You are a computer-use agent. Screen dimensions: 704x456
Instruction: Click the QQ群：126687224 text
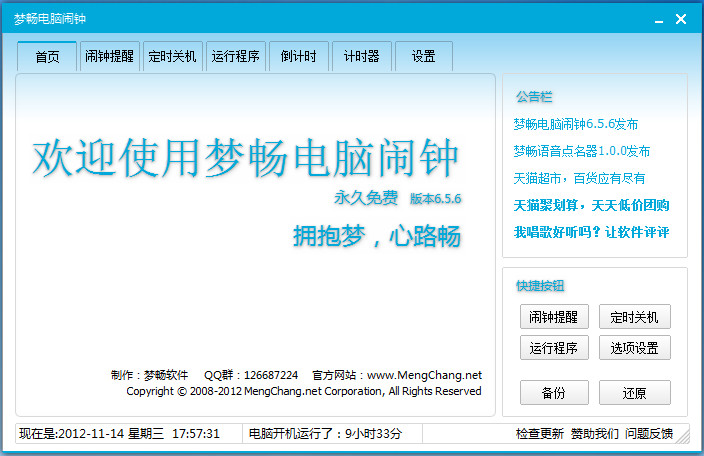click(251, 375)
